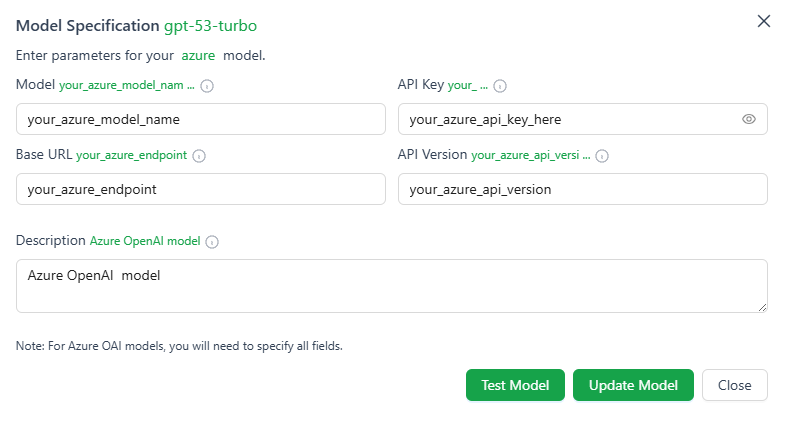Click inside the Description text area
The height and width of the screenshot is (423, 785).
click(x=391, y=286)
